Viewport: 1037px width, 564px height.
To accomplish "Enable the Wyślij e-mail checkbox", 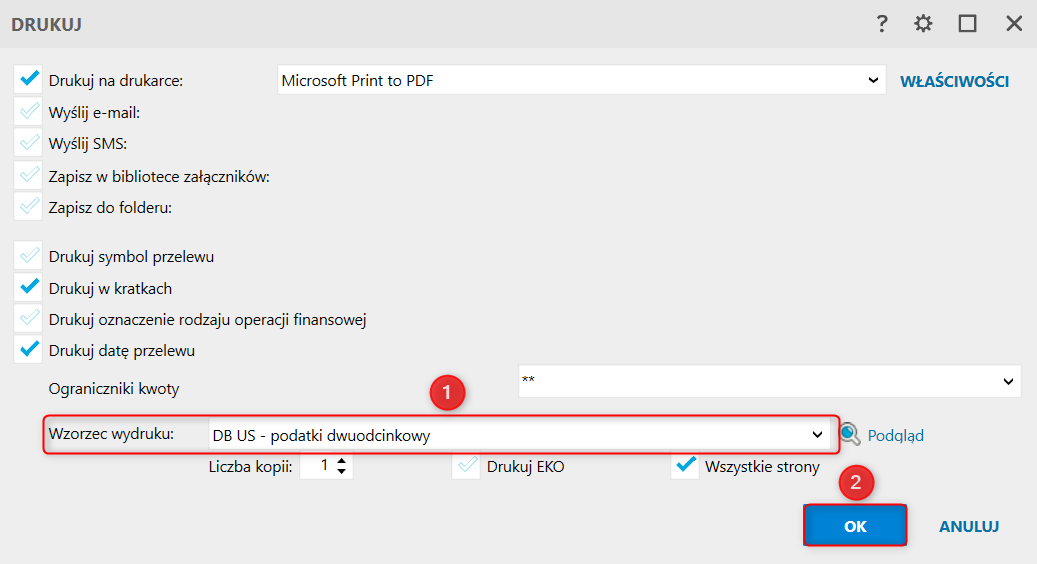I will click(29, 112).
